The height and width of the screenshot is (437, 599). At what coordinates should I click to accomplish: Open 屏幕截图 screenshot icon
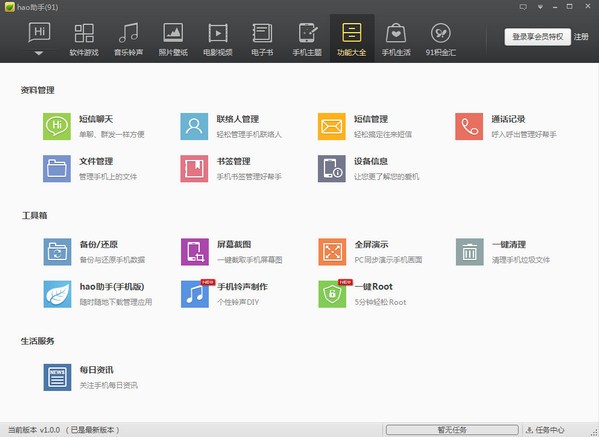click(195, 252)
